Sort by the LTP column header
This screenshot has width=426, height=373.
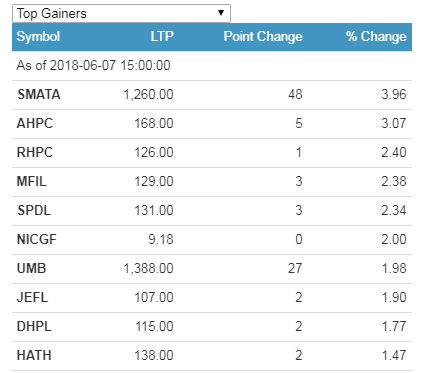(162, 36)
